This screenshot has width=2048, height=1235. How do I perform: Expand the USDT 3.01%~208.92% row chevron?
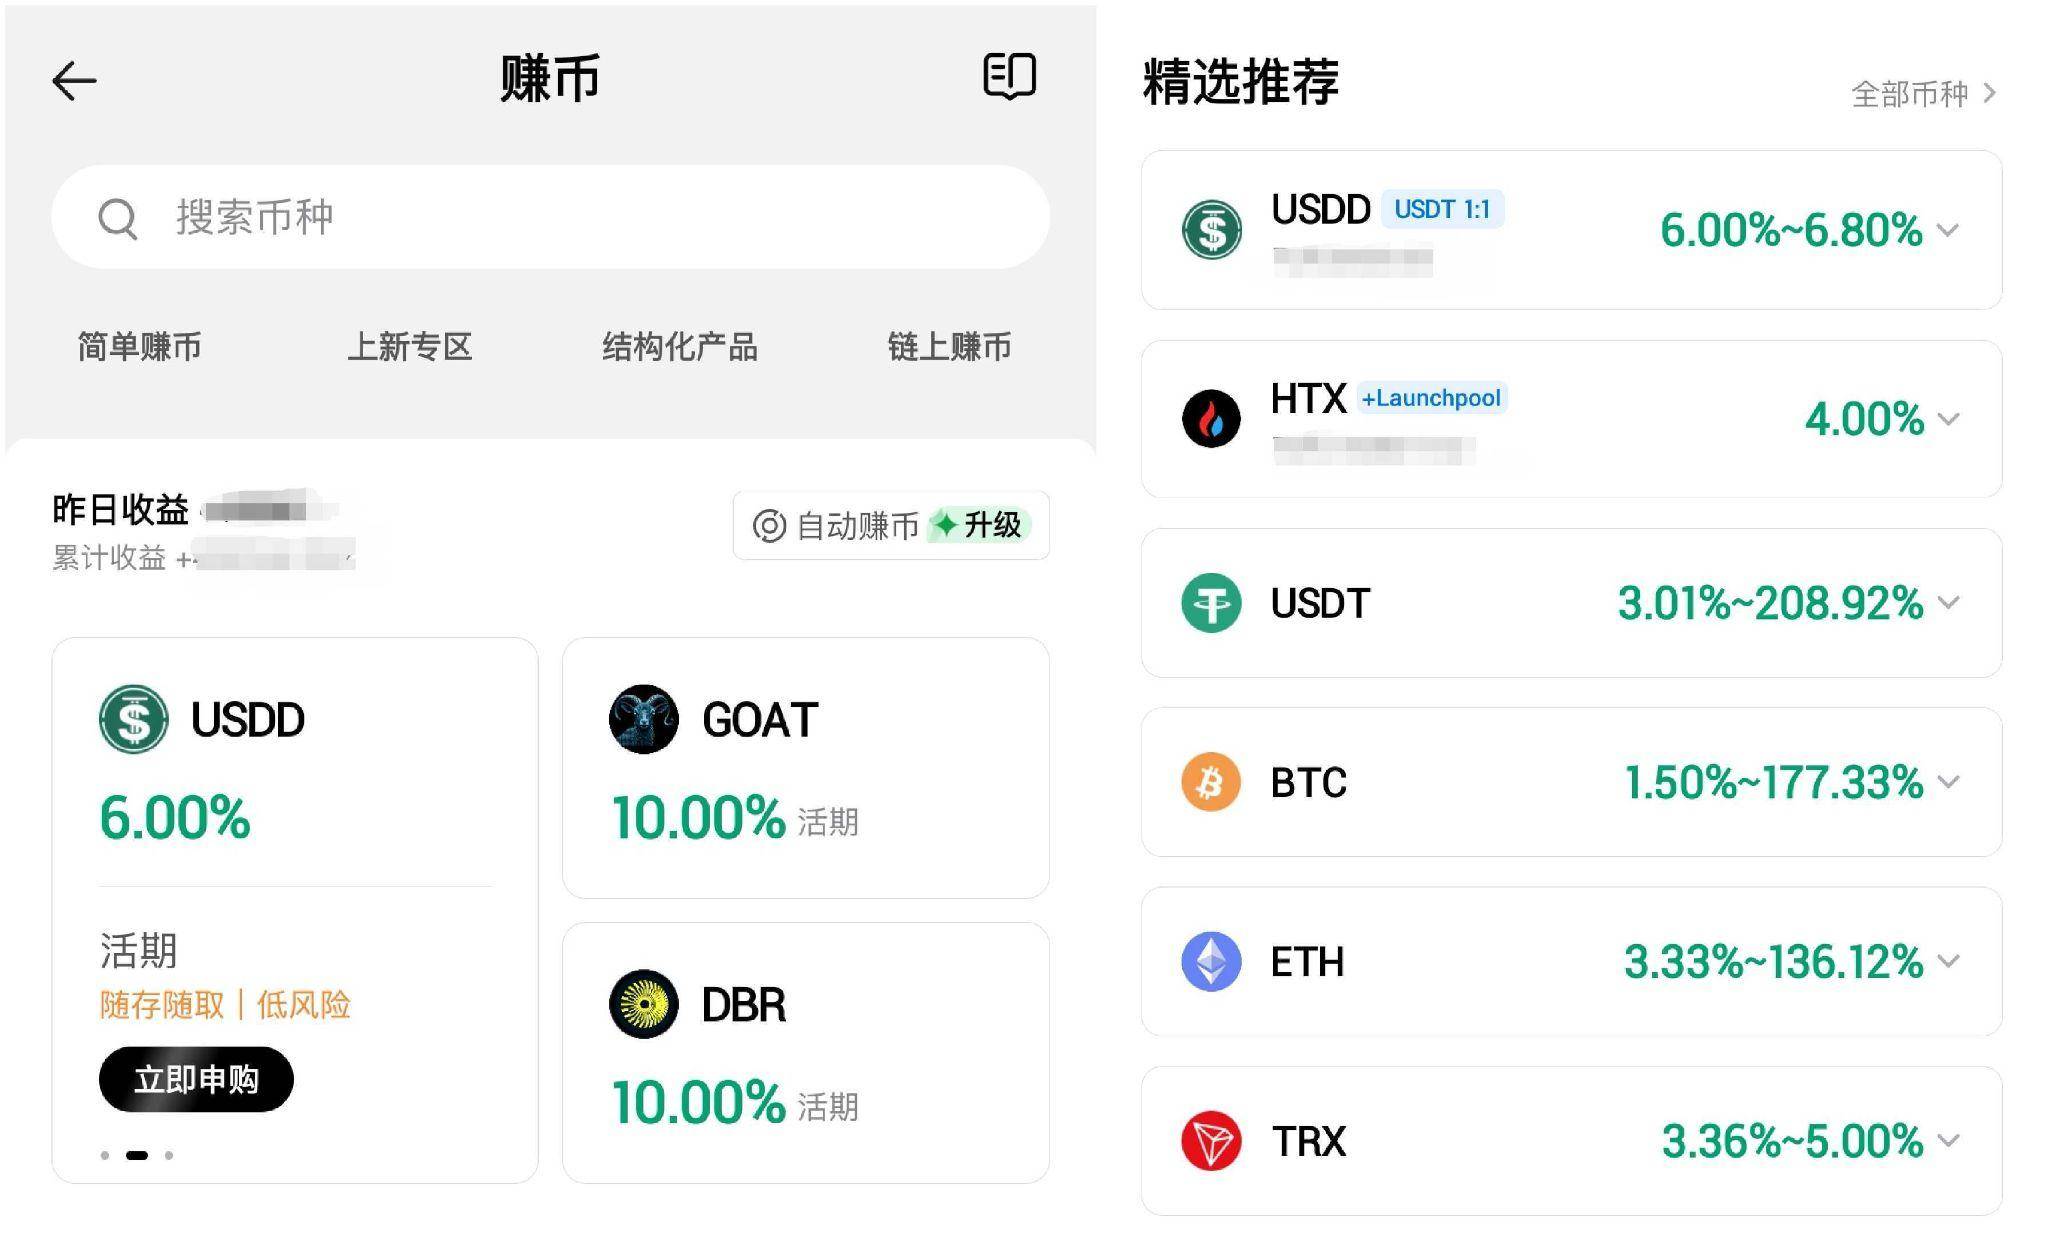pos(1947,602)
